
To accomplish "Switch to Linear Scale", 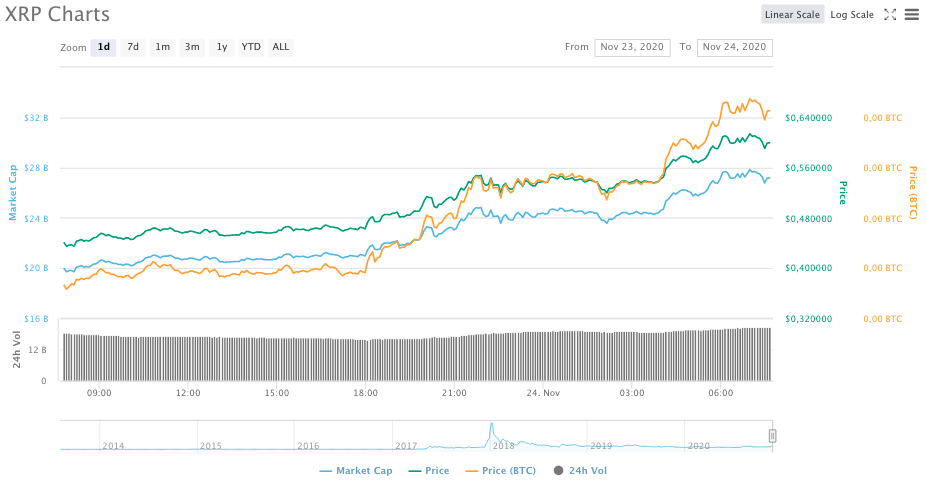I will [792, 15].
